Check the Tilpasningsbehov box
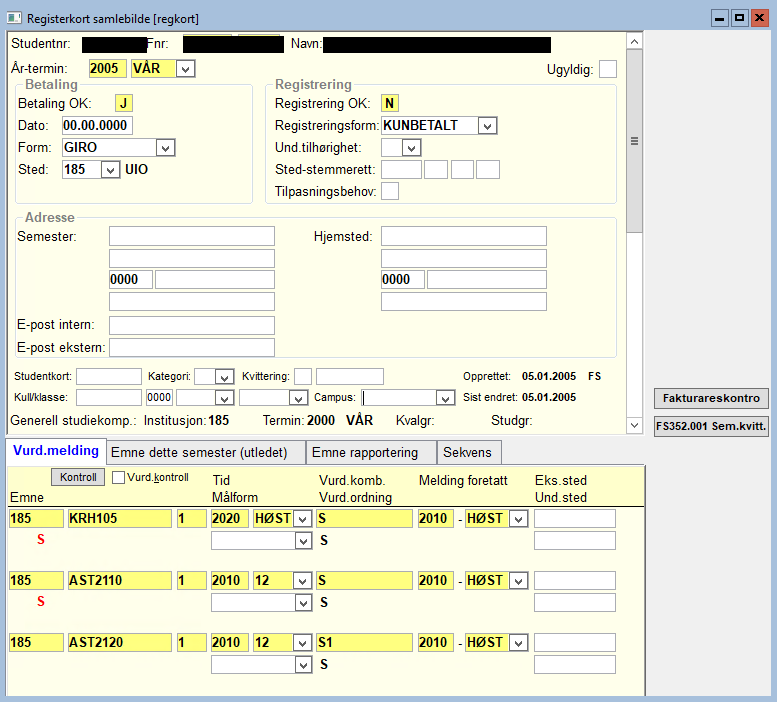Viewport: 777px width, 702px height. point(390,191)
